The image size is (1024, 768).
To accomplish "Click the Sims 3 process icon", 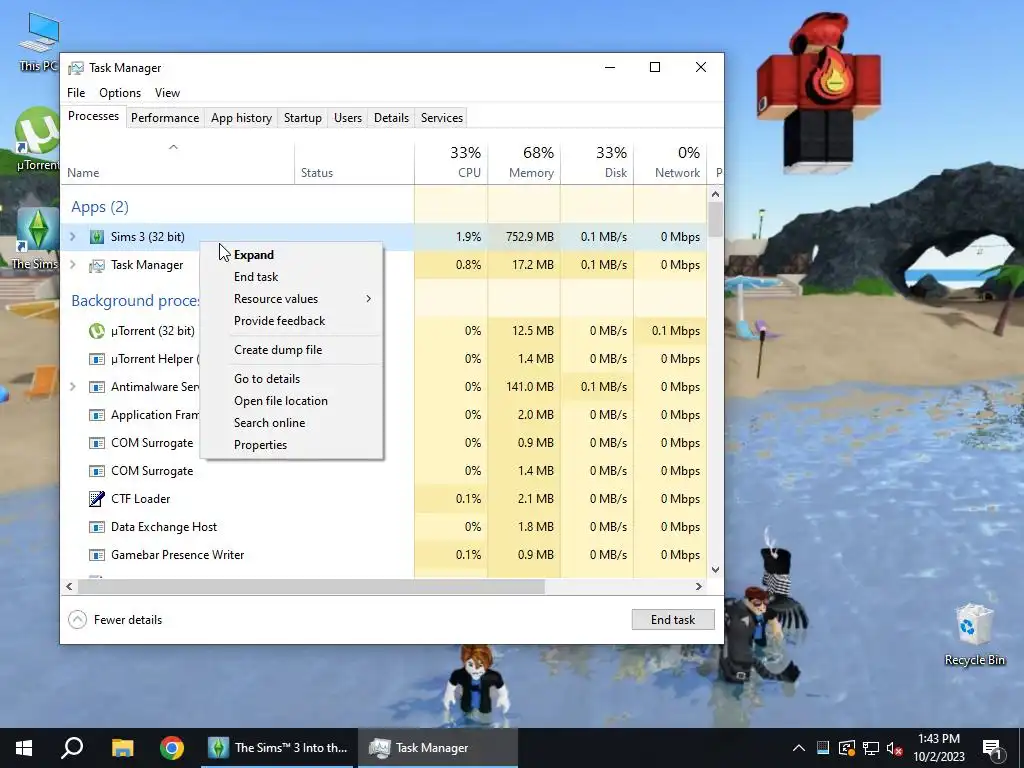I will coord(97,237).
